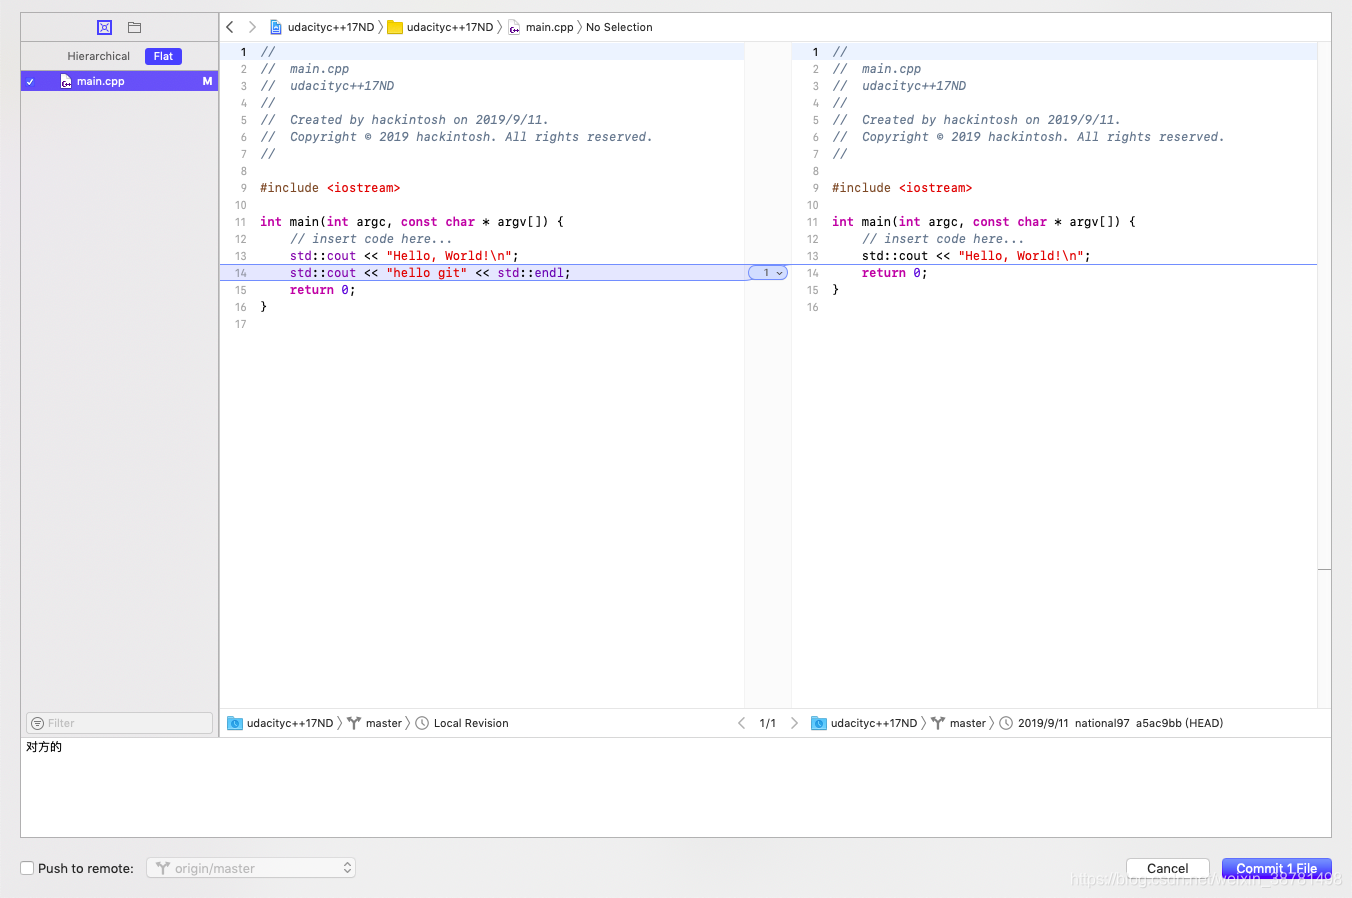Open udacityc++17ND project breadcrumb menu

click(331, 27)
